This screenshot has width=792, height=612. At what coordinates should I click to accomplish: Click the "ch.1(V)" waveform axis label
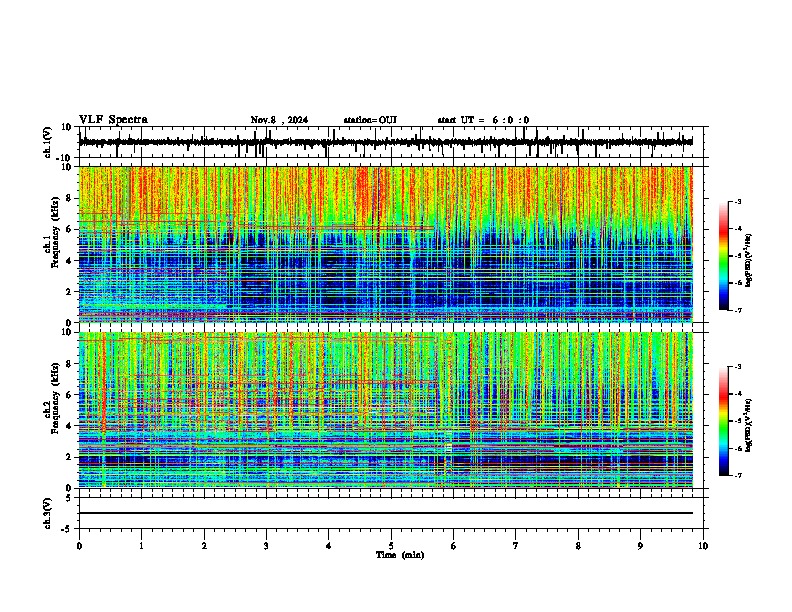(48, 142)
